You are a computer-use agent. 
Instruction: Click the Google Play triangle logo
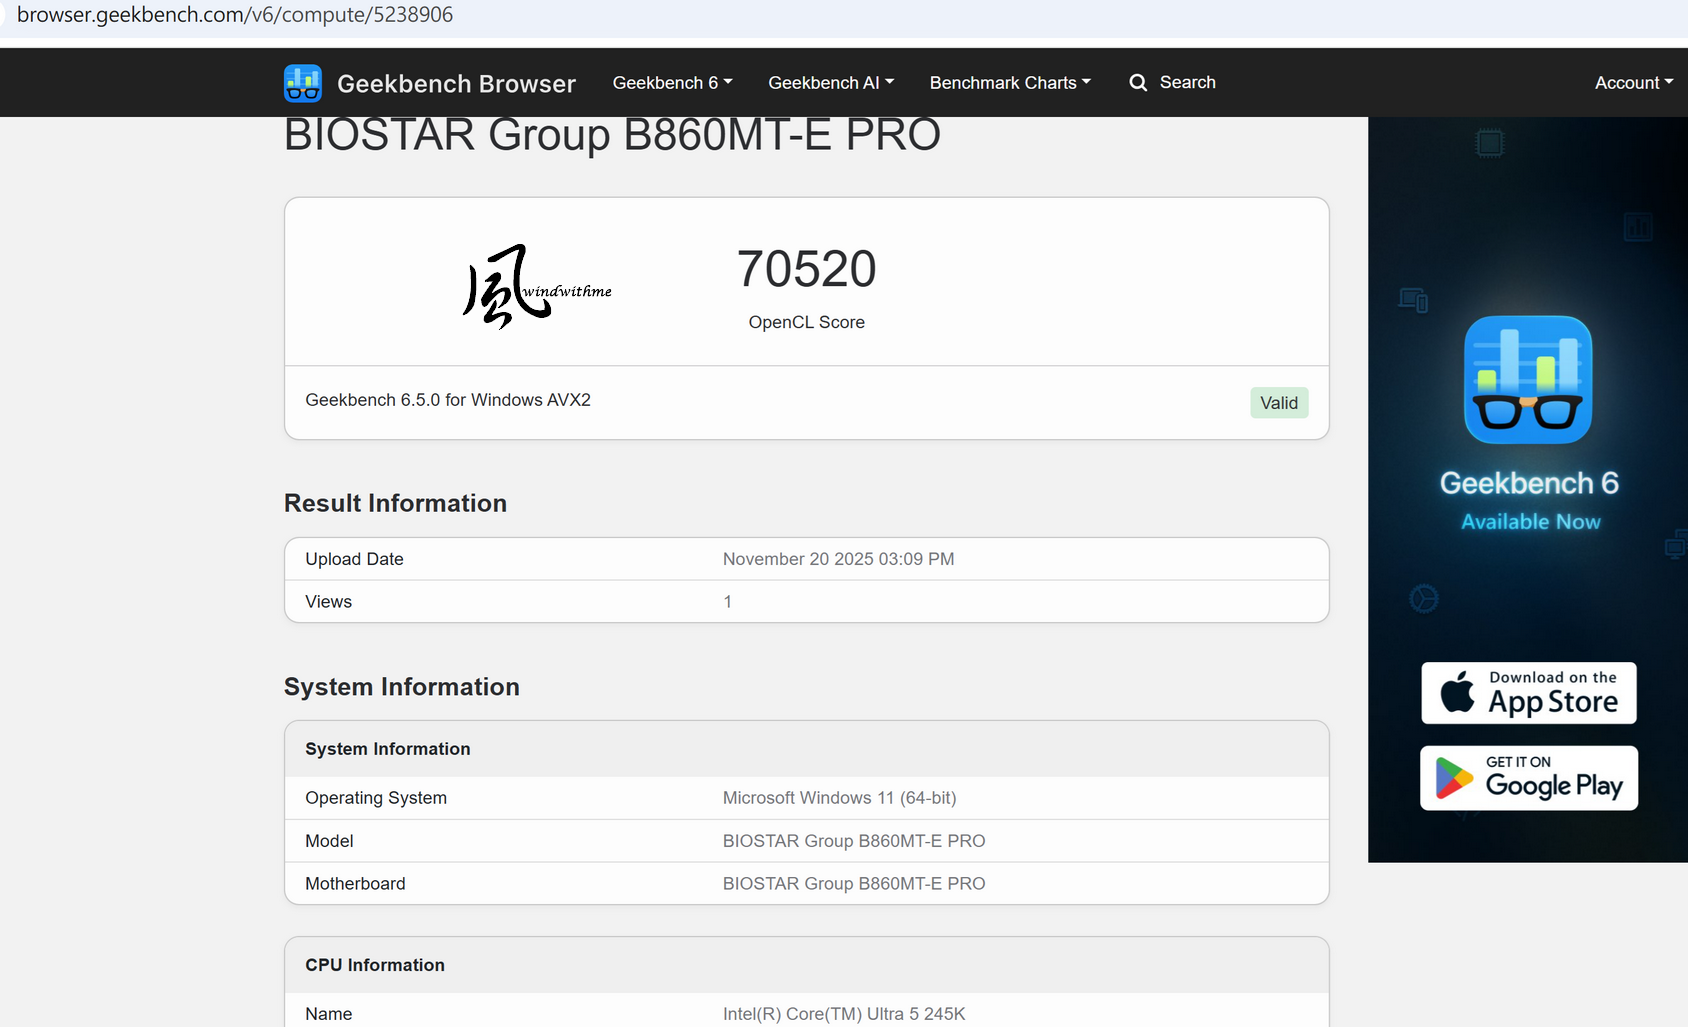click(x=1454, y=778)
